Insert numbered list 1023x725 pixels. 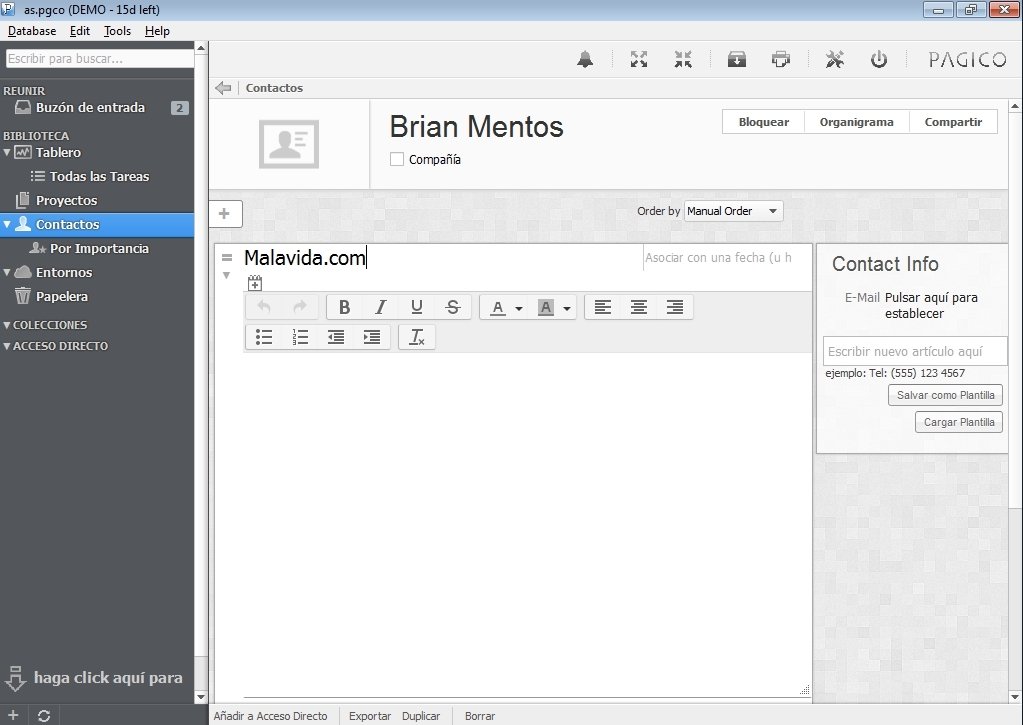[x=300, y=337]
